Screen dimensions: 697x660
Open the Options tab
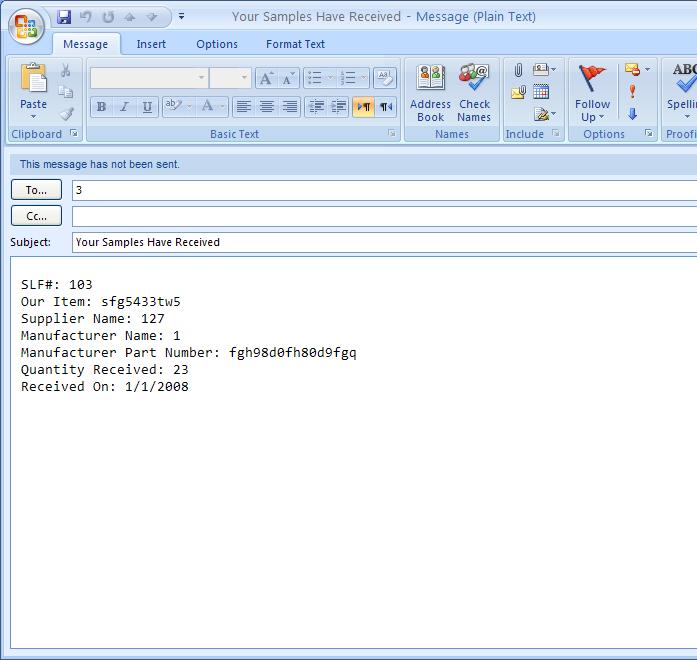click(x=217, y=44)
